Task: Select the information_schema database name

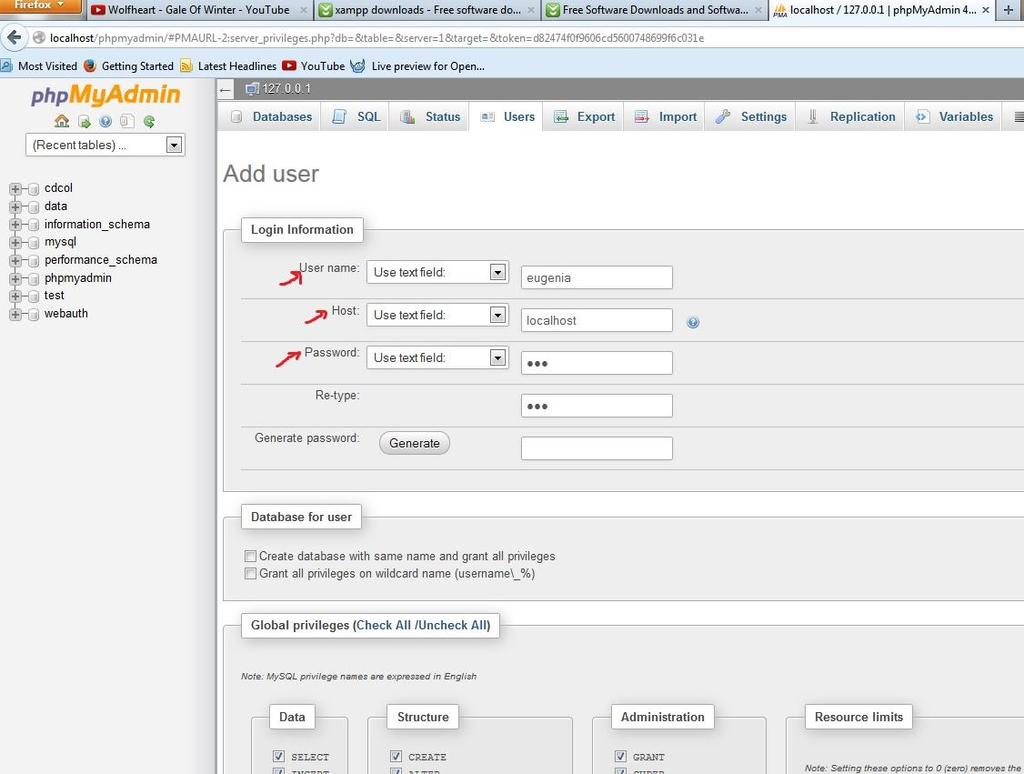Action: coord(97,224)
